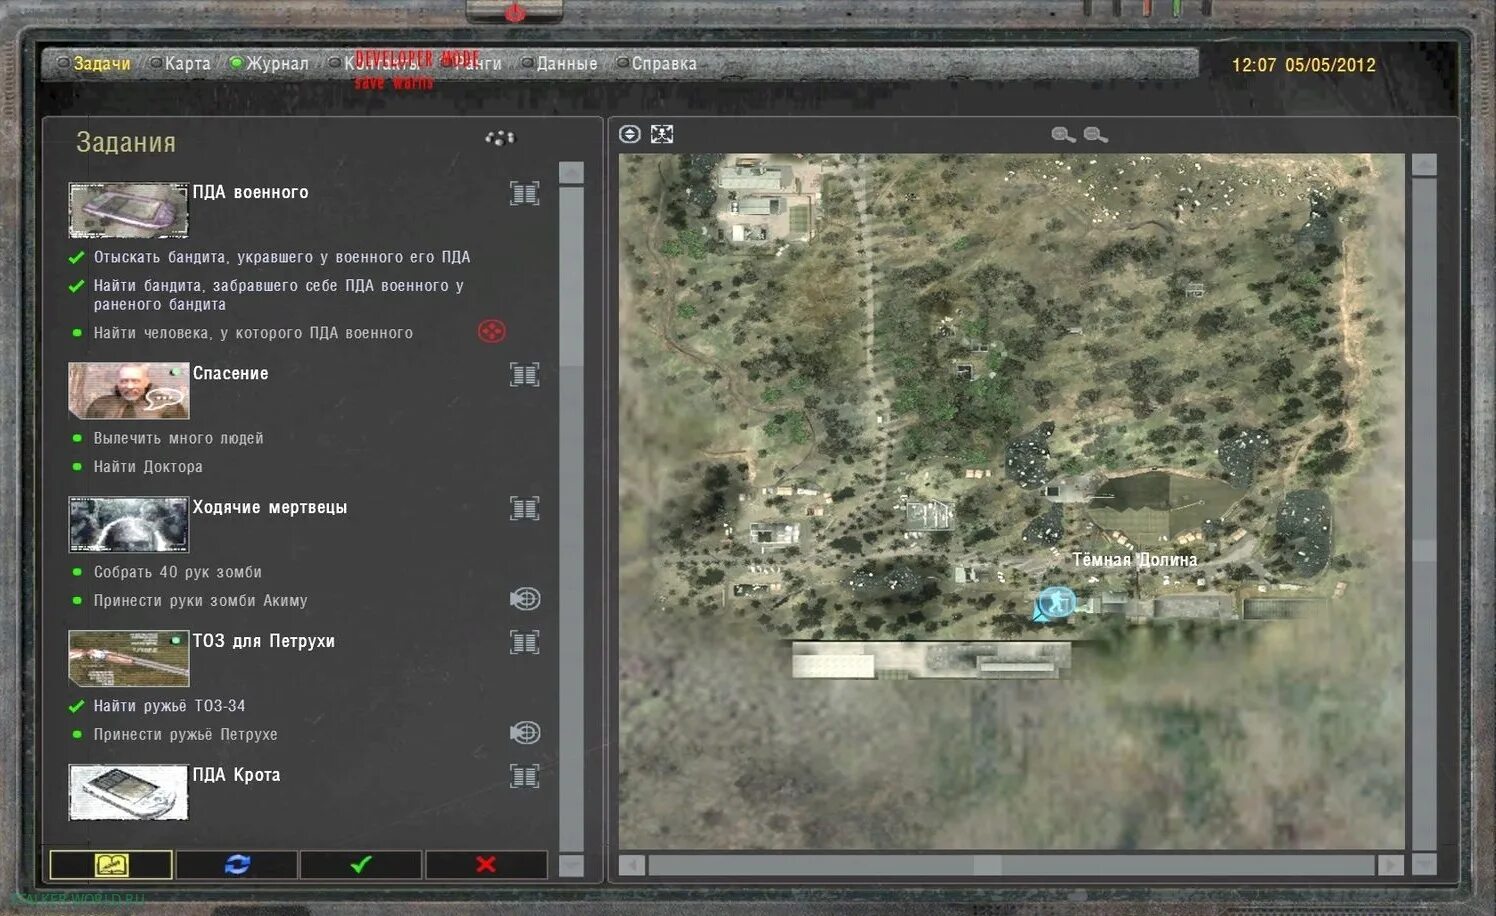Show Принести ружьё Петрухе on map
Image resolution: width=1496 pixels, height=916 pixels.
pos(525,733)
